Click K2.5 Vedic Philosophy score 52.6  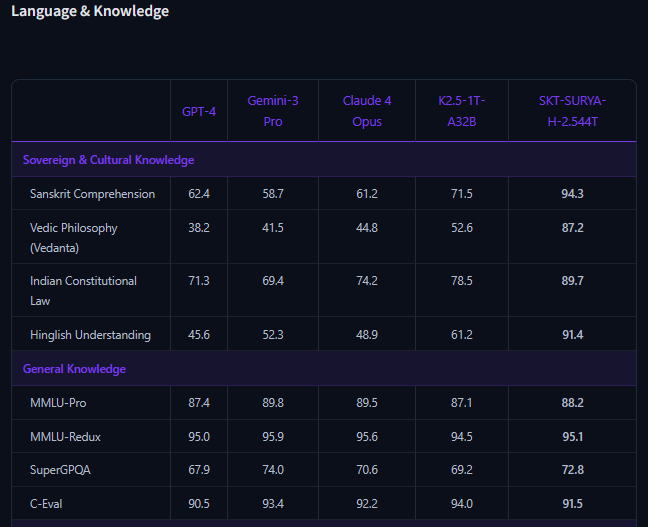coord(462,228)
